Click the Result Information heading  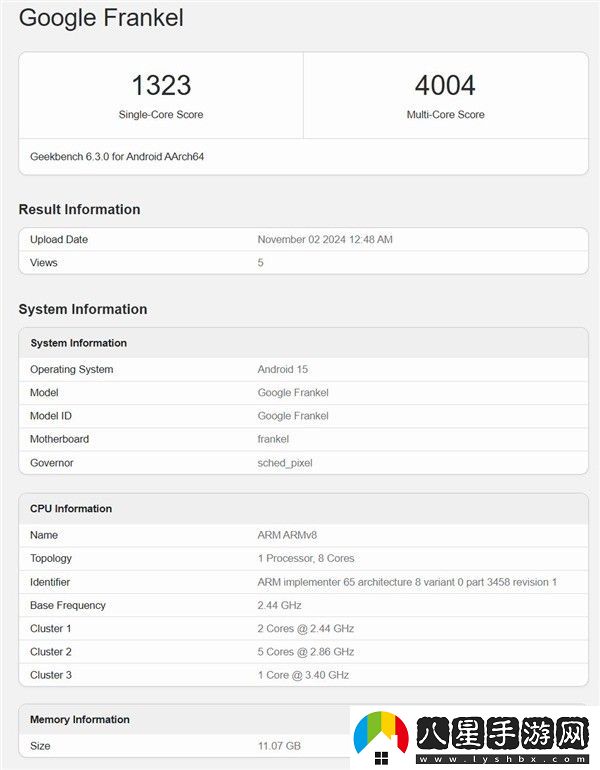pos(79,209)
